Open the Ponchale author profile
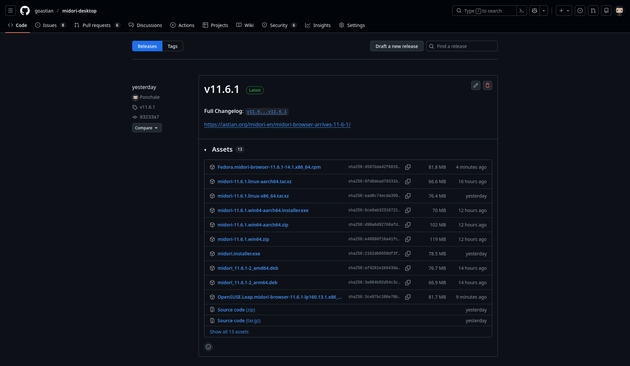The width and height of the screenshot is (630, 366). pos(149,97)
